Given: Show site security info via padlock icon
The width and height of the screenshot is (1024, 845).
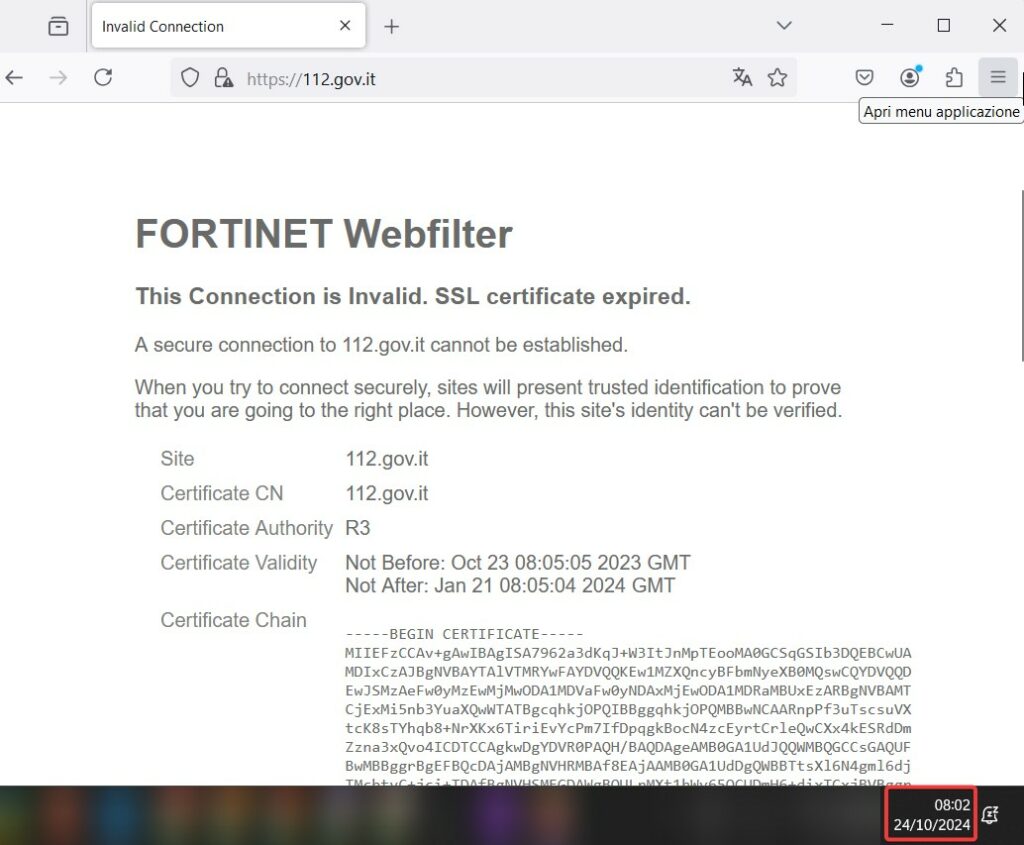Looking at the screenshot, I should coord(223,78).
